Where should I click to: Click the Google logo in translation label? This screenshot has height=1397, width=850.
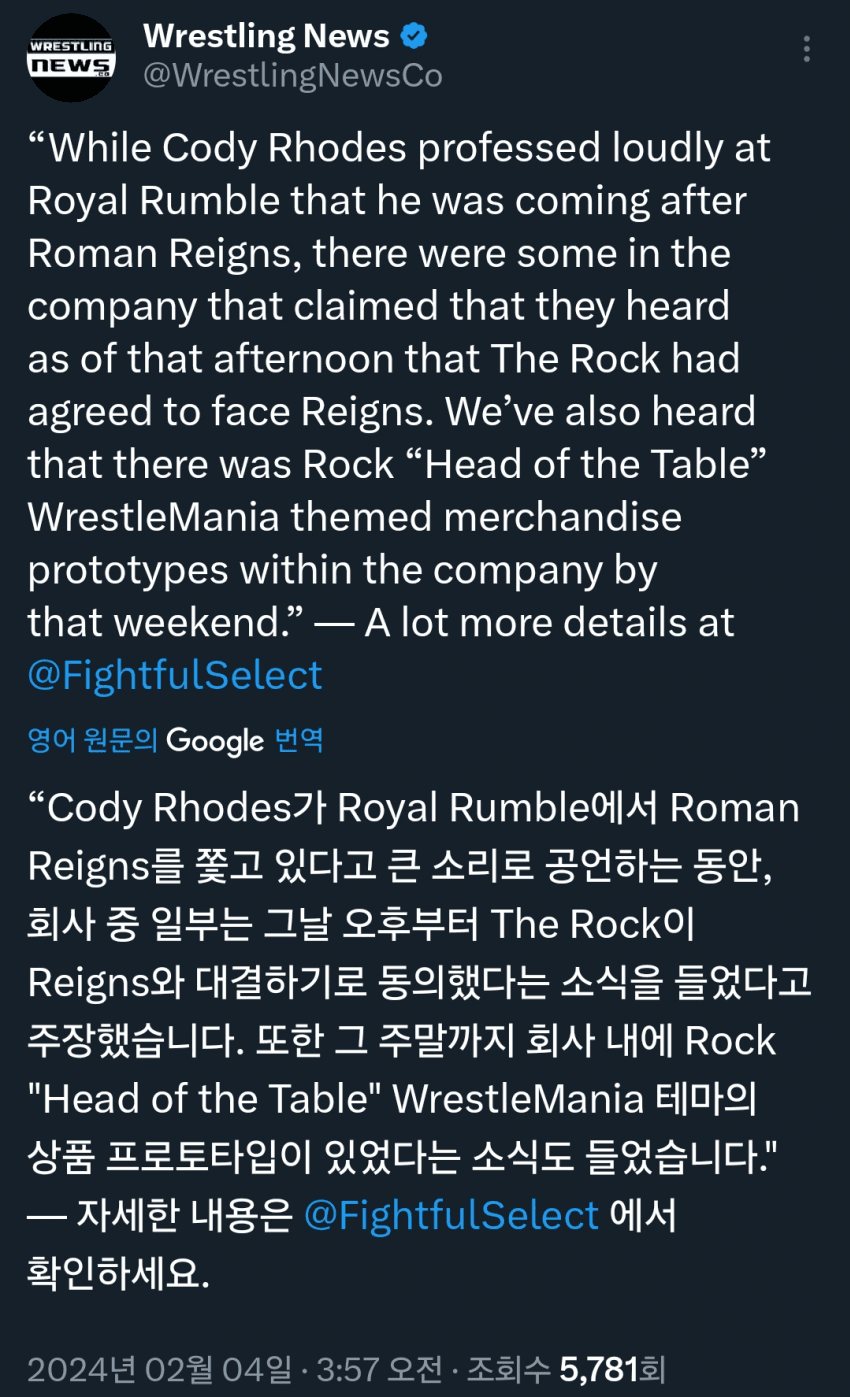click(215, 740)
